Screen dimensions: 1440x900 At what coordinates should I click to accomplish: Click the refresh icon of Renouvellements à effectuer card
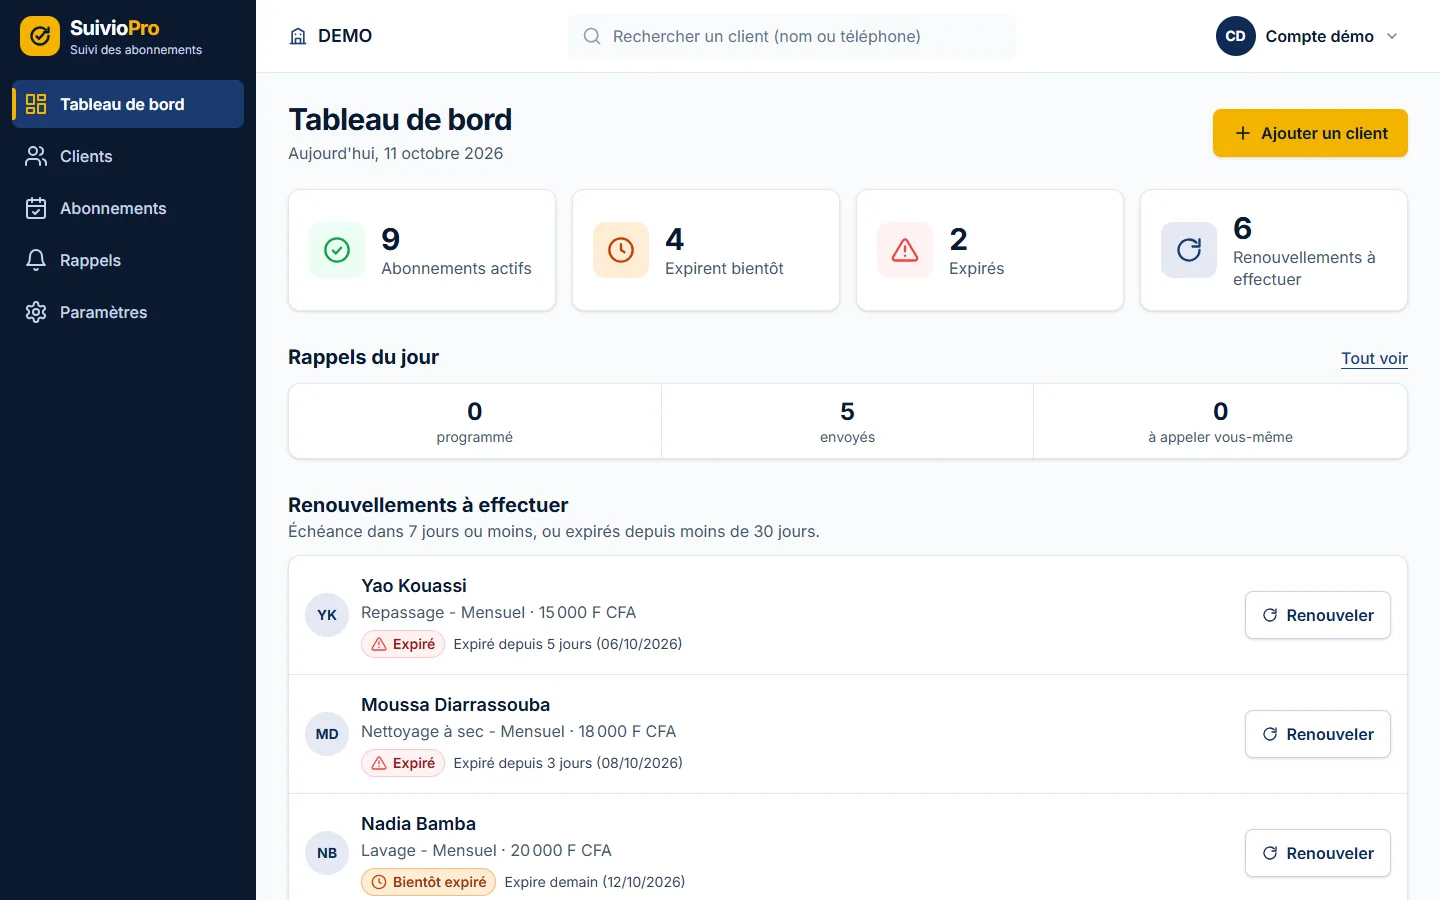click(x=1189, y=250)
